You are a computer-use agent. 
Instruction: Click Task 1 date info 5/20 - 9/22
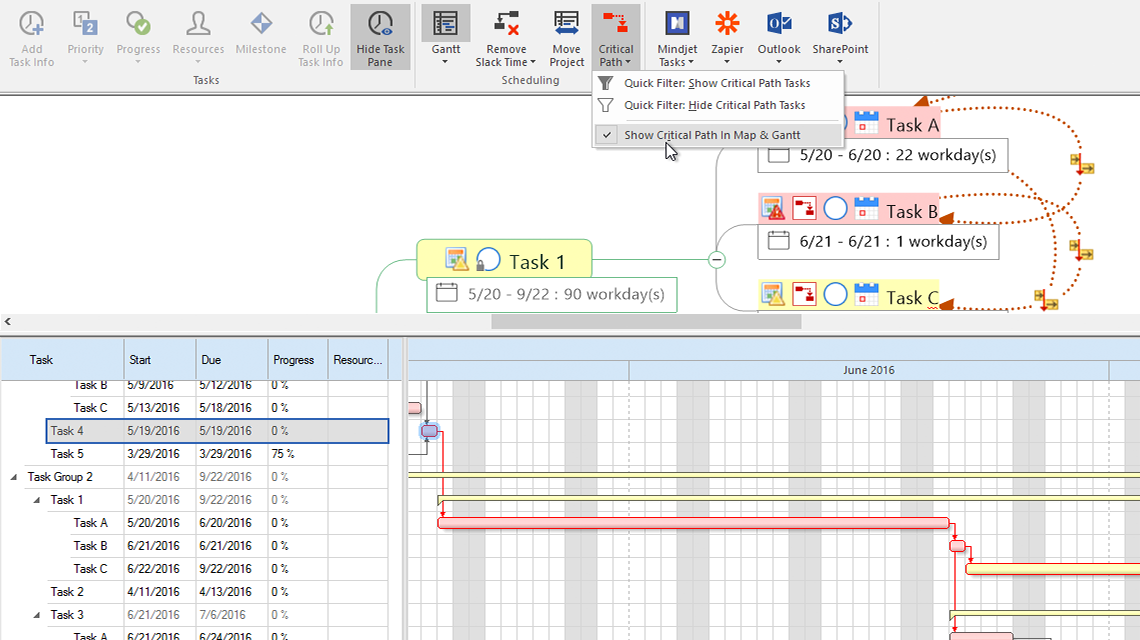coord(551,294)
